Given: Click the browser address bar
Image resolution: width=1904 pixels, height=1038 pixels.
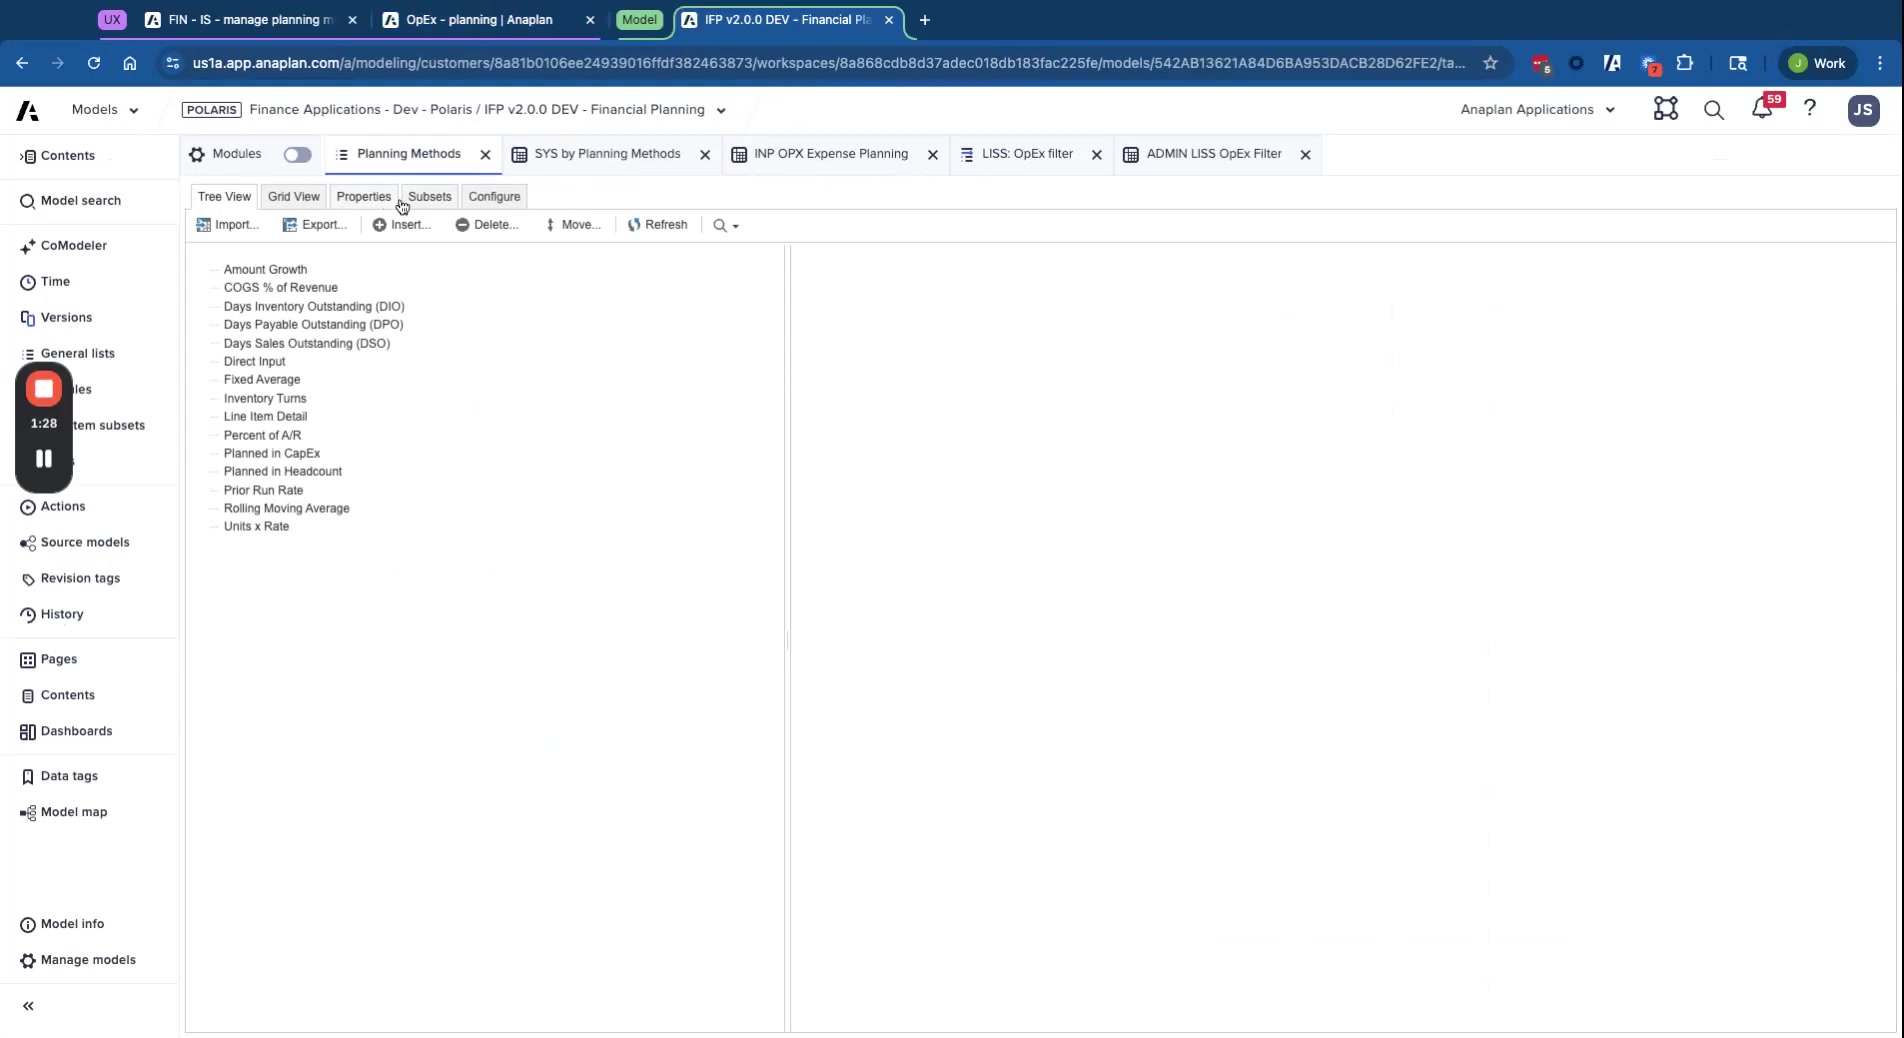Looking at the screenshot, I should (828, 63).
